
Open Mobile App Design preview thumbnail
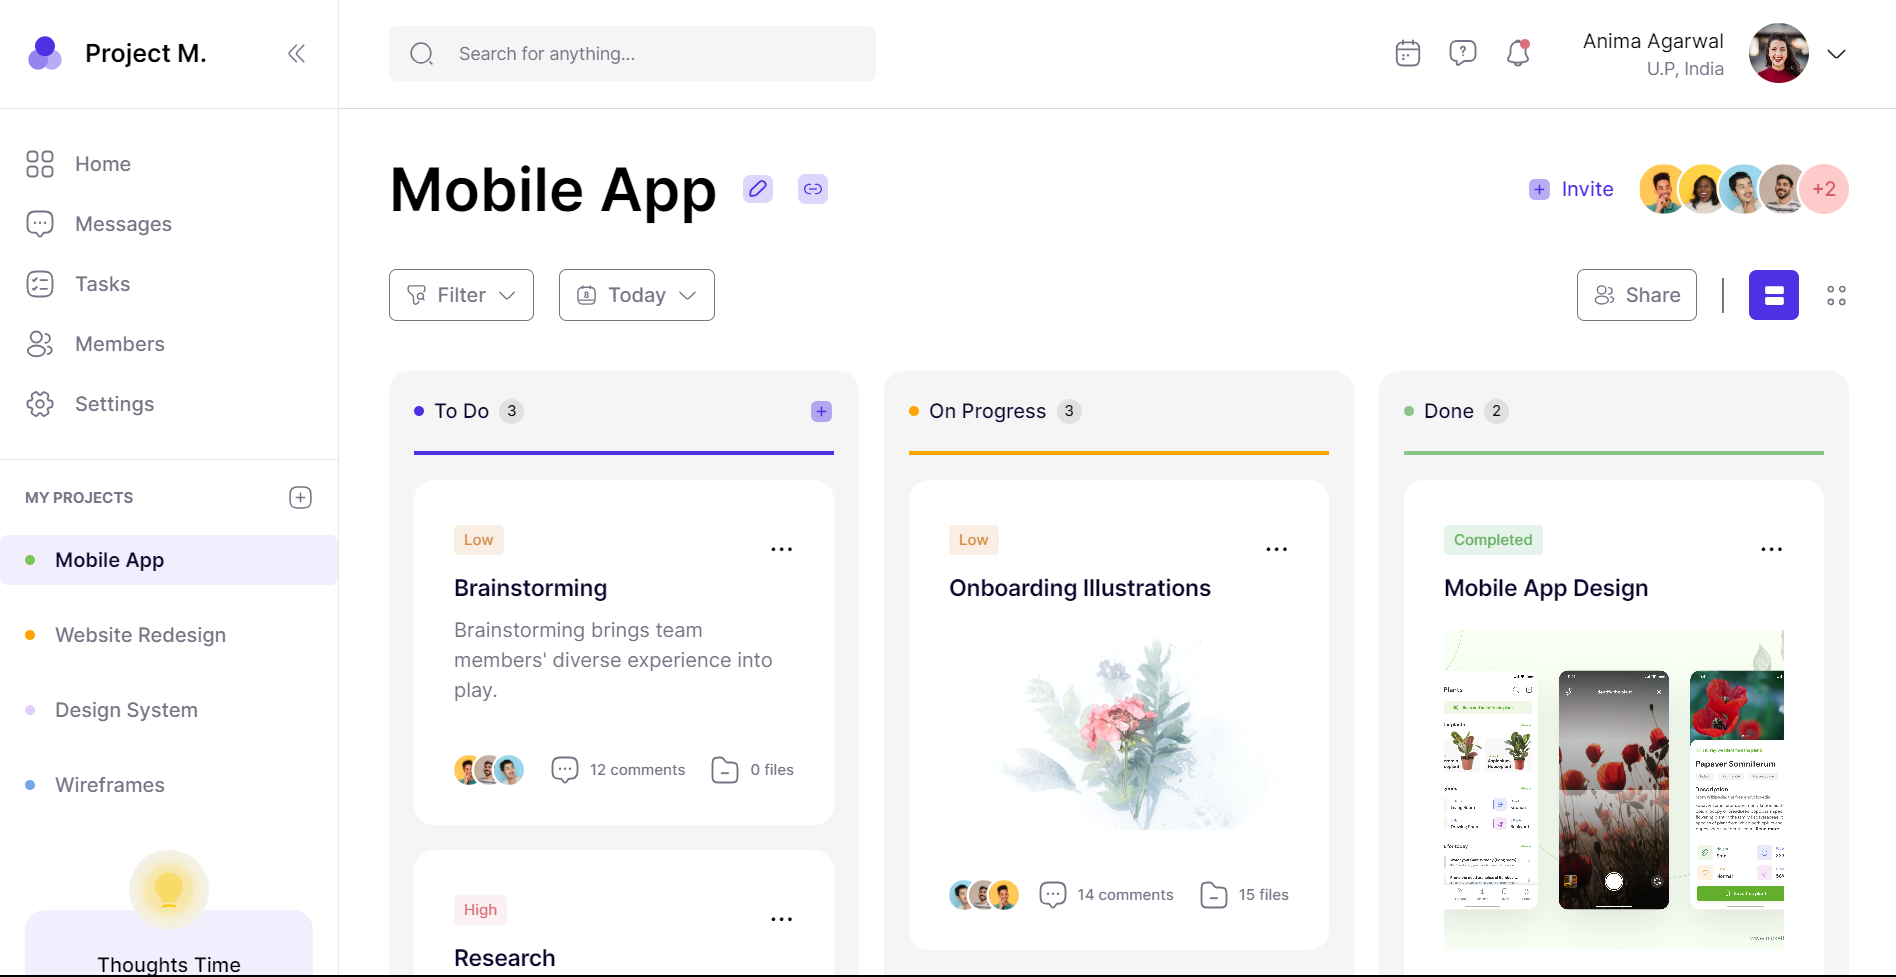[1614, 790]
